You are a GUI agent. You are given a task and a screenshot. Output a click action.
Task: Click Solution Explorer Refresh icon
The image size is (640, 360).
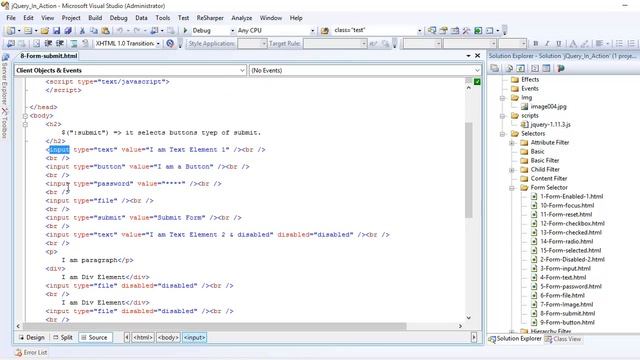[521, 68]
